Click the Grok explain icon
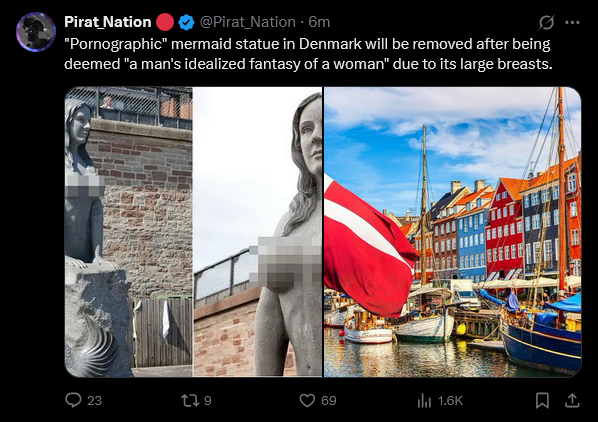This screenshot has height=422, width=598. point(546,22)
